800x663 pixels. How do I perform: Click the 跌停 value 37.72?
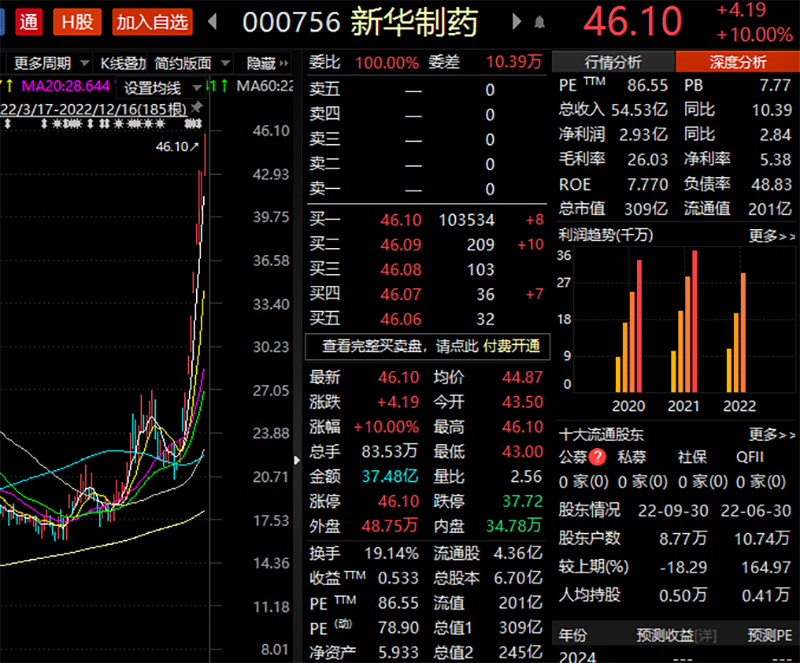[522, 501]
